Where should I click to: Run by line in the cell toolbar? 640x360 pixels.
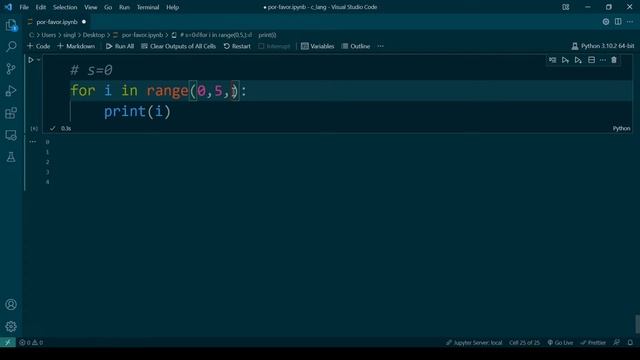tap(552, 60)
